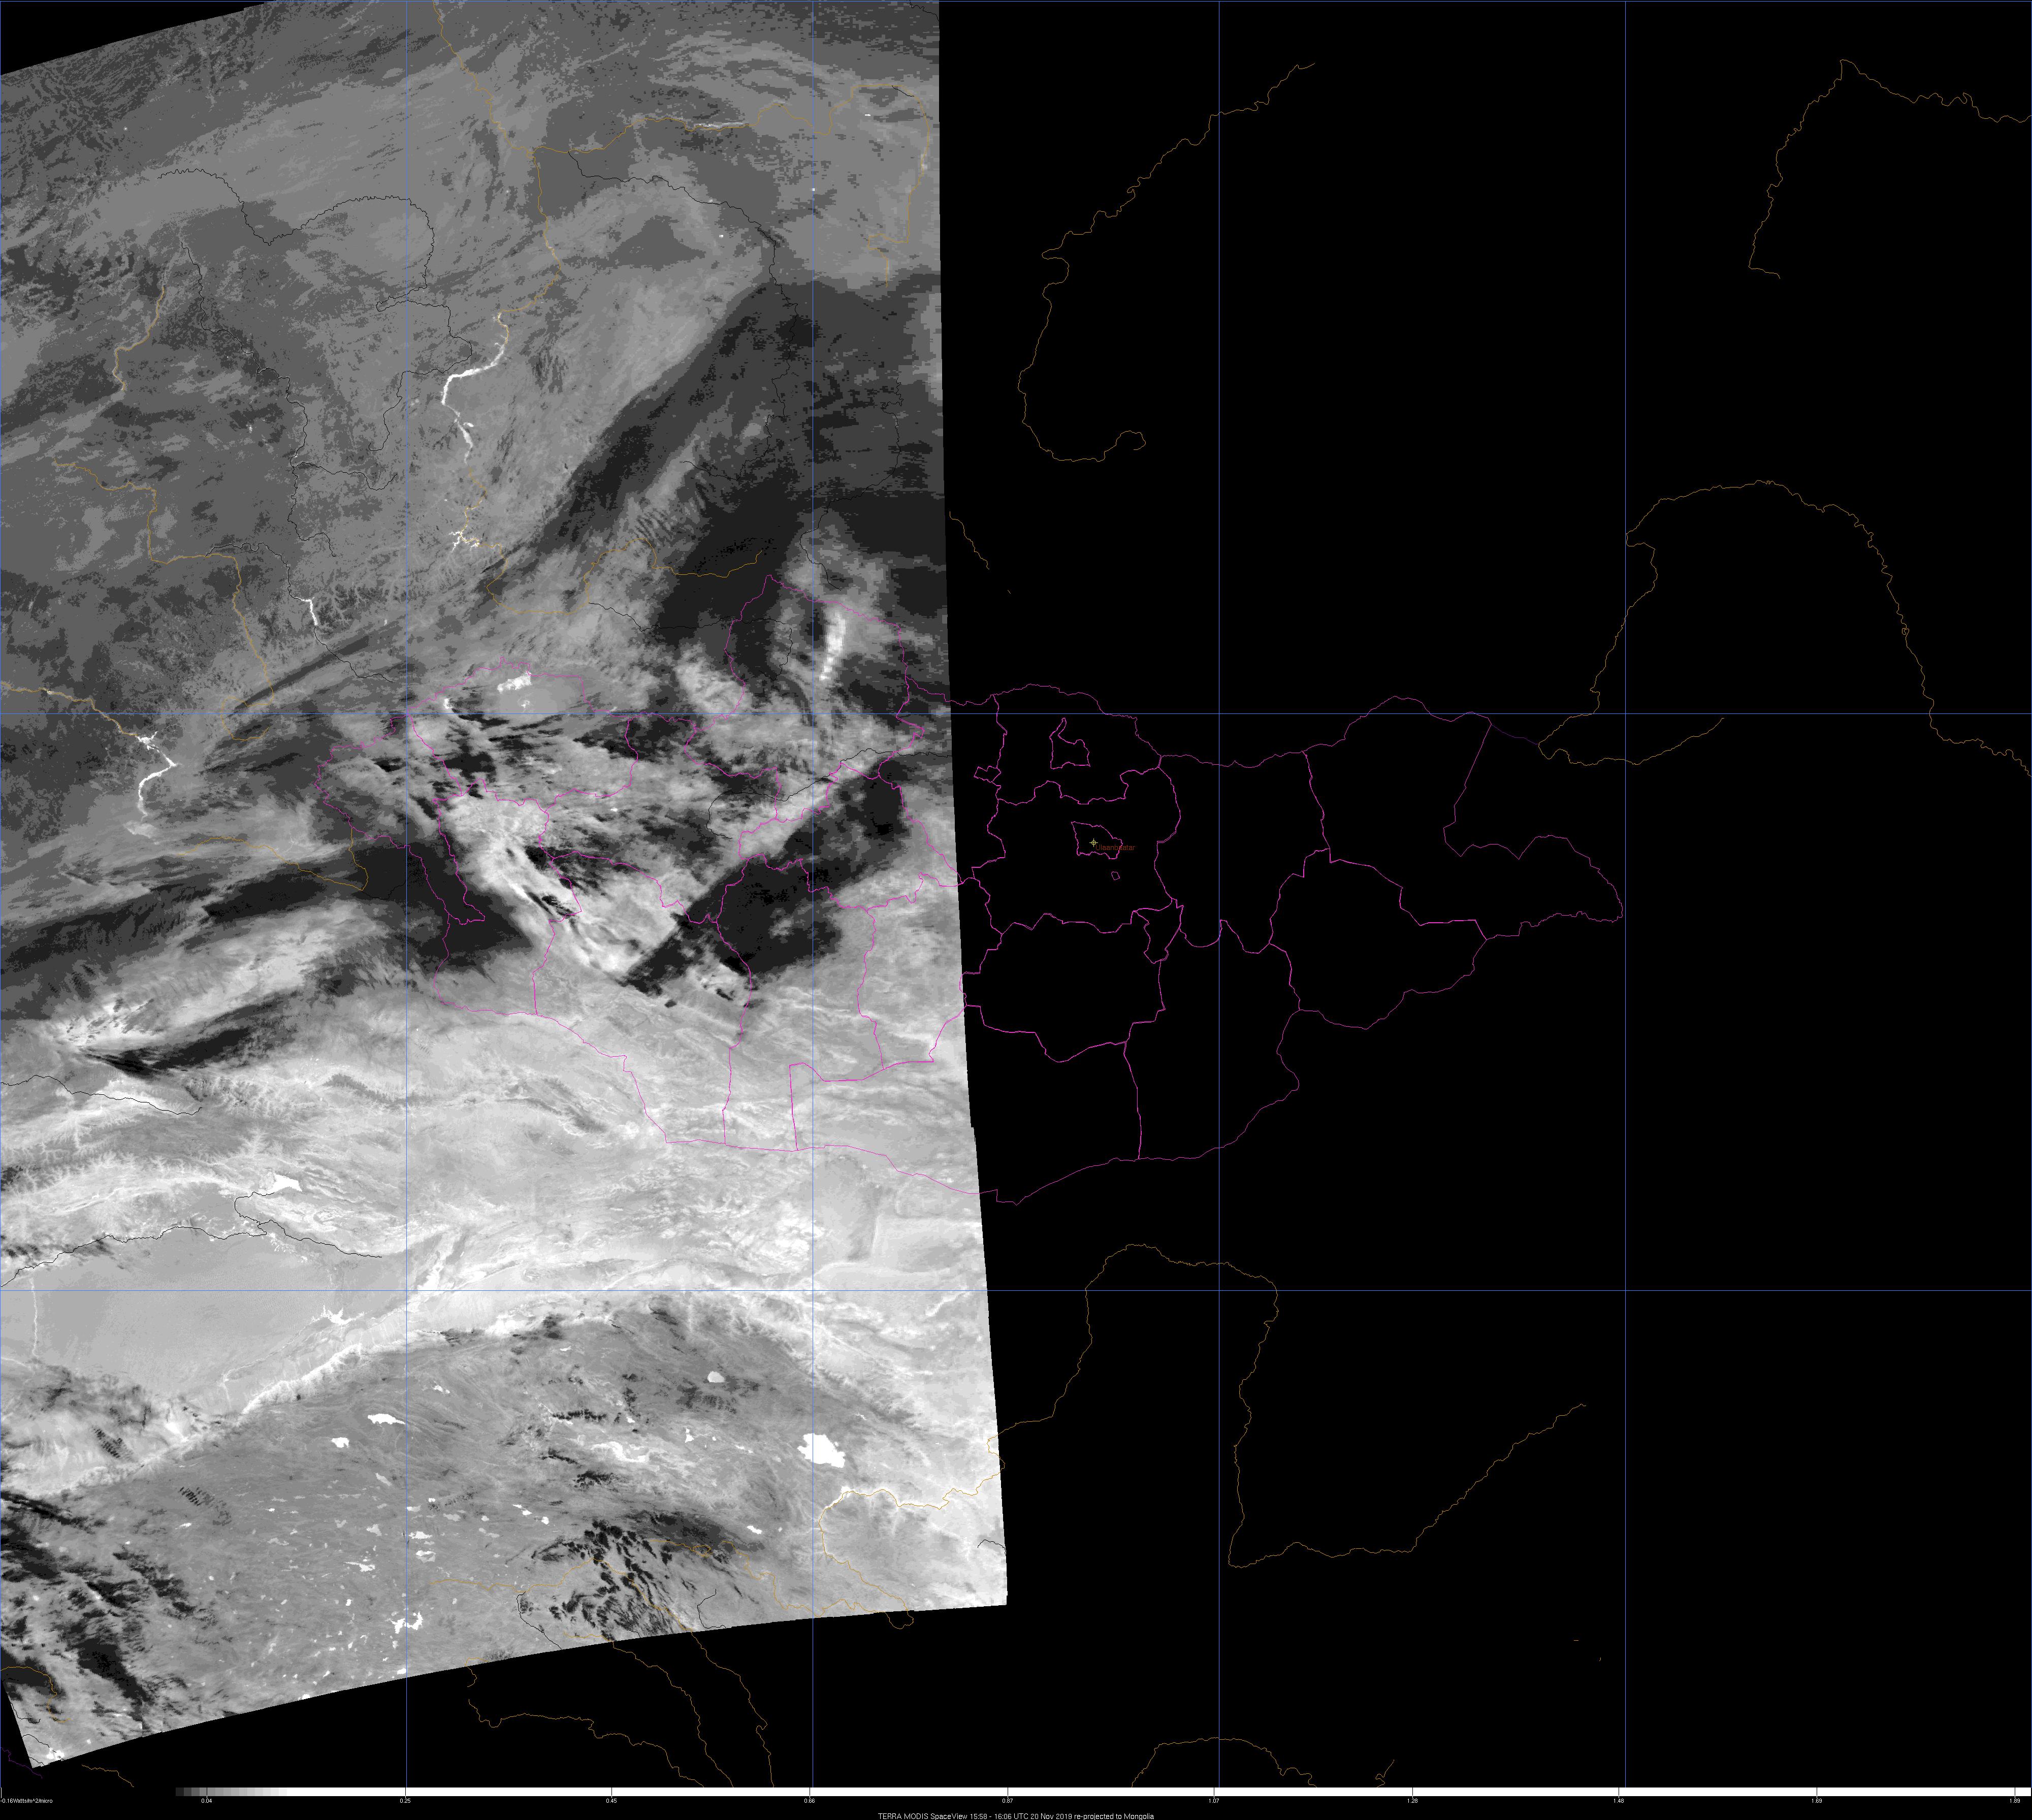Click the yellow crosshair marker at Ulaanbaatar
The image size is (2032, 1820).
1093,843
